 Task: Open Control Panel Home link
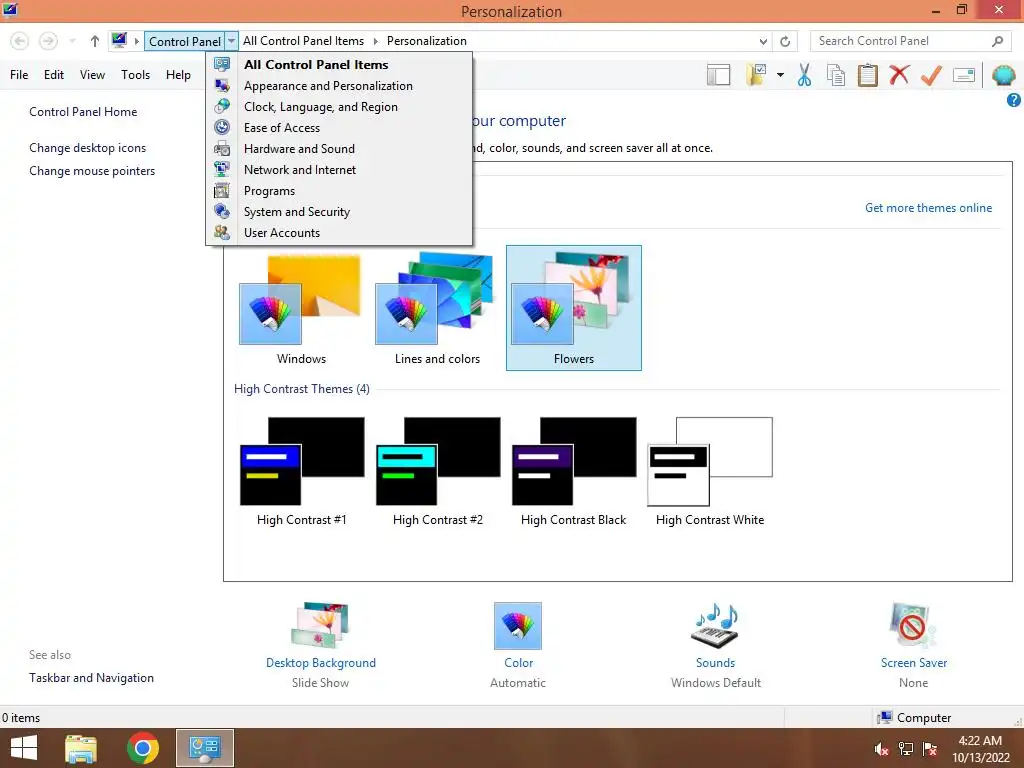83,112
